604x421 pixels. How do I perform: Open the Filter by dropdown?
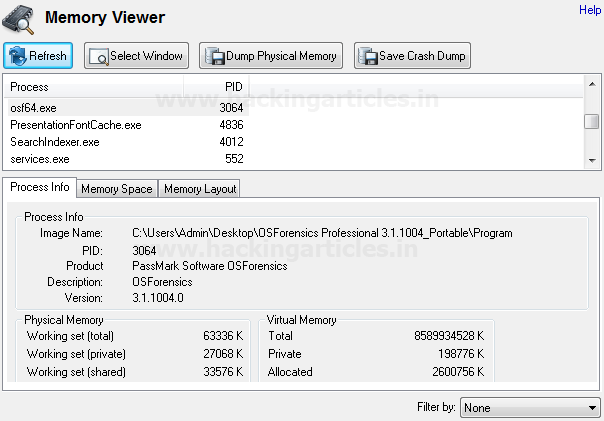point(530,408)
